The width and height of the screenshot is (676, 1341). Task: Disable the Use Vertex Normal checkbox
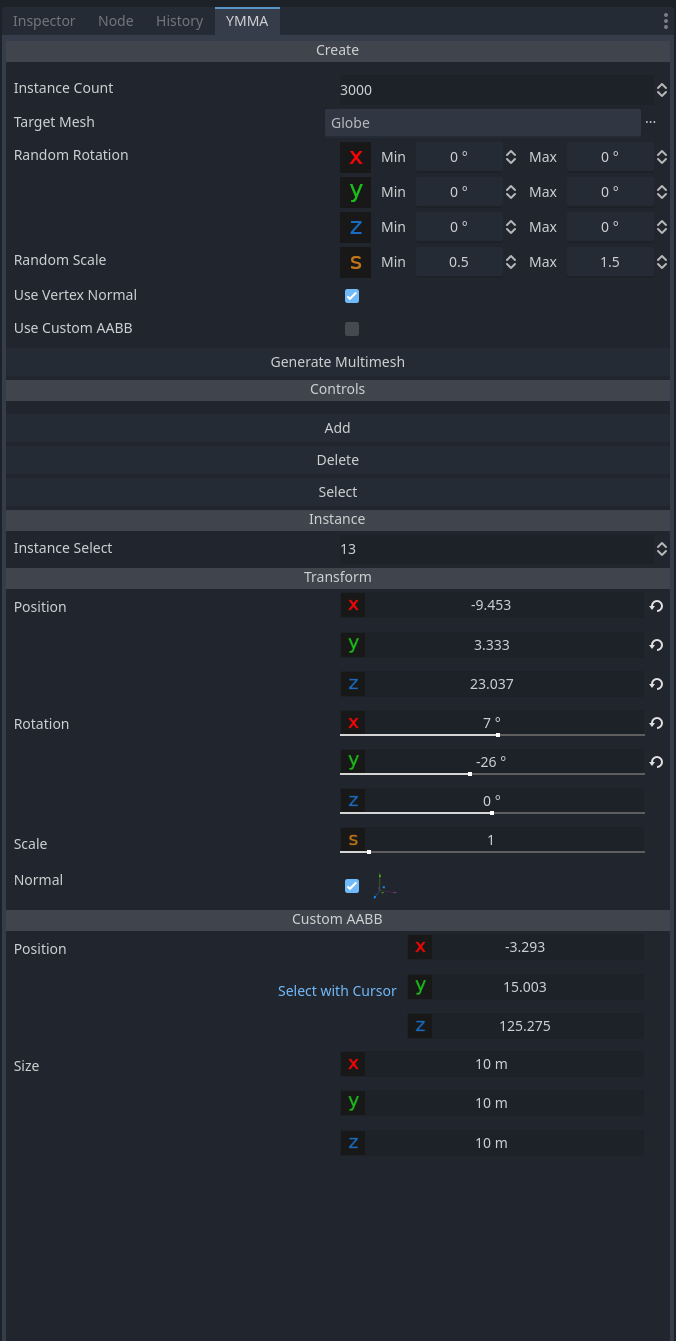[x=351, y=295]
